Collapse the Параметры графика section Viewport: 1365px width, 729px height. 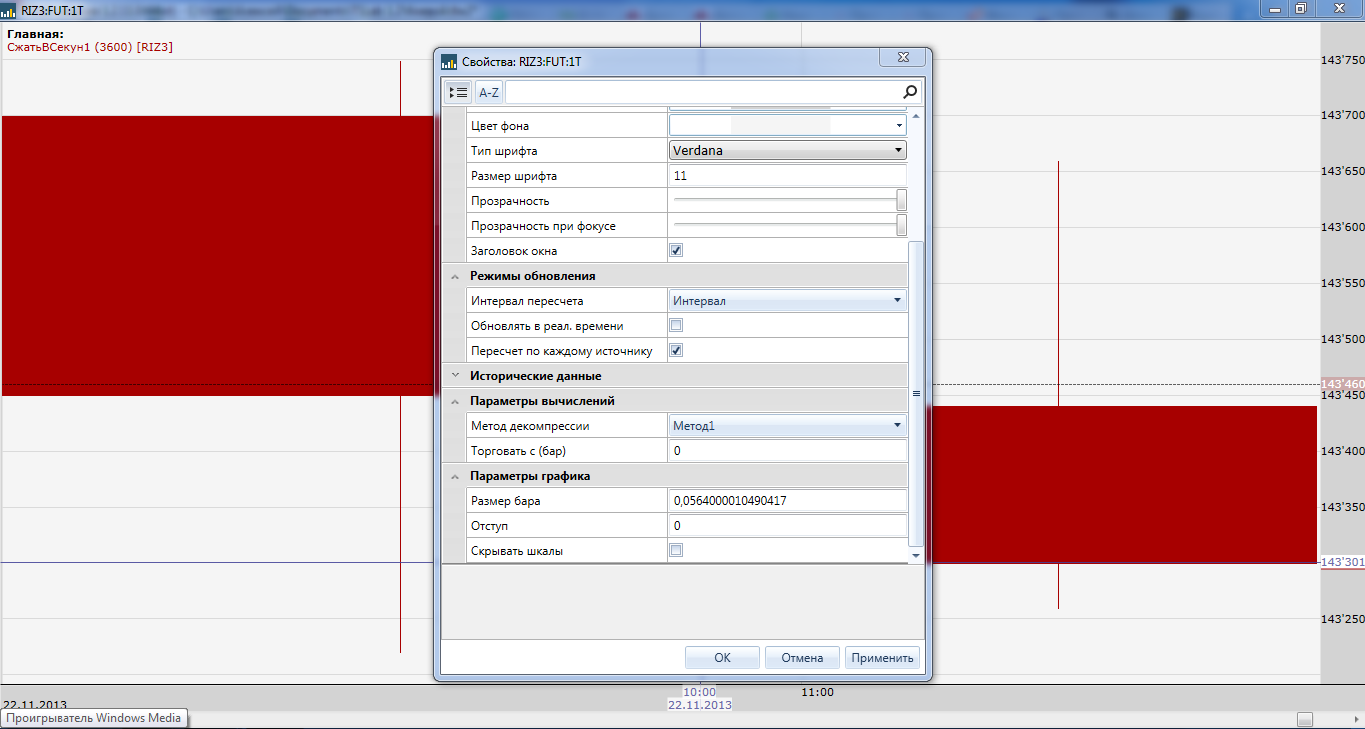(455, 476)
